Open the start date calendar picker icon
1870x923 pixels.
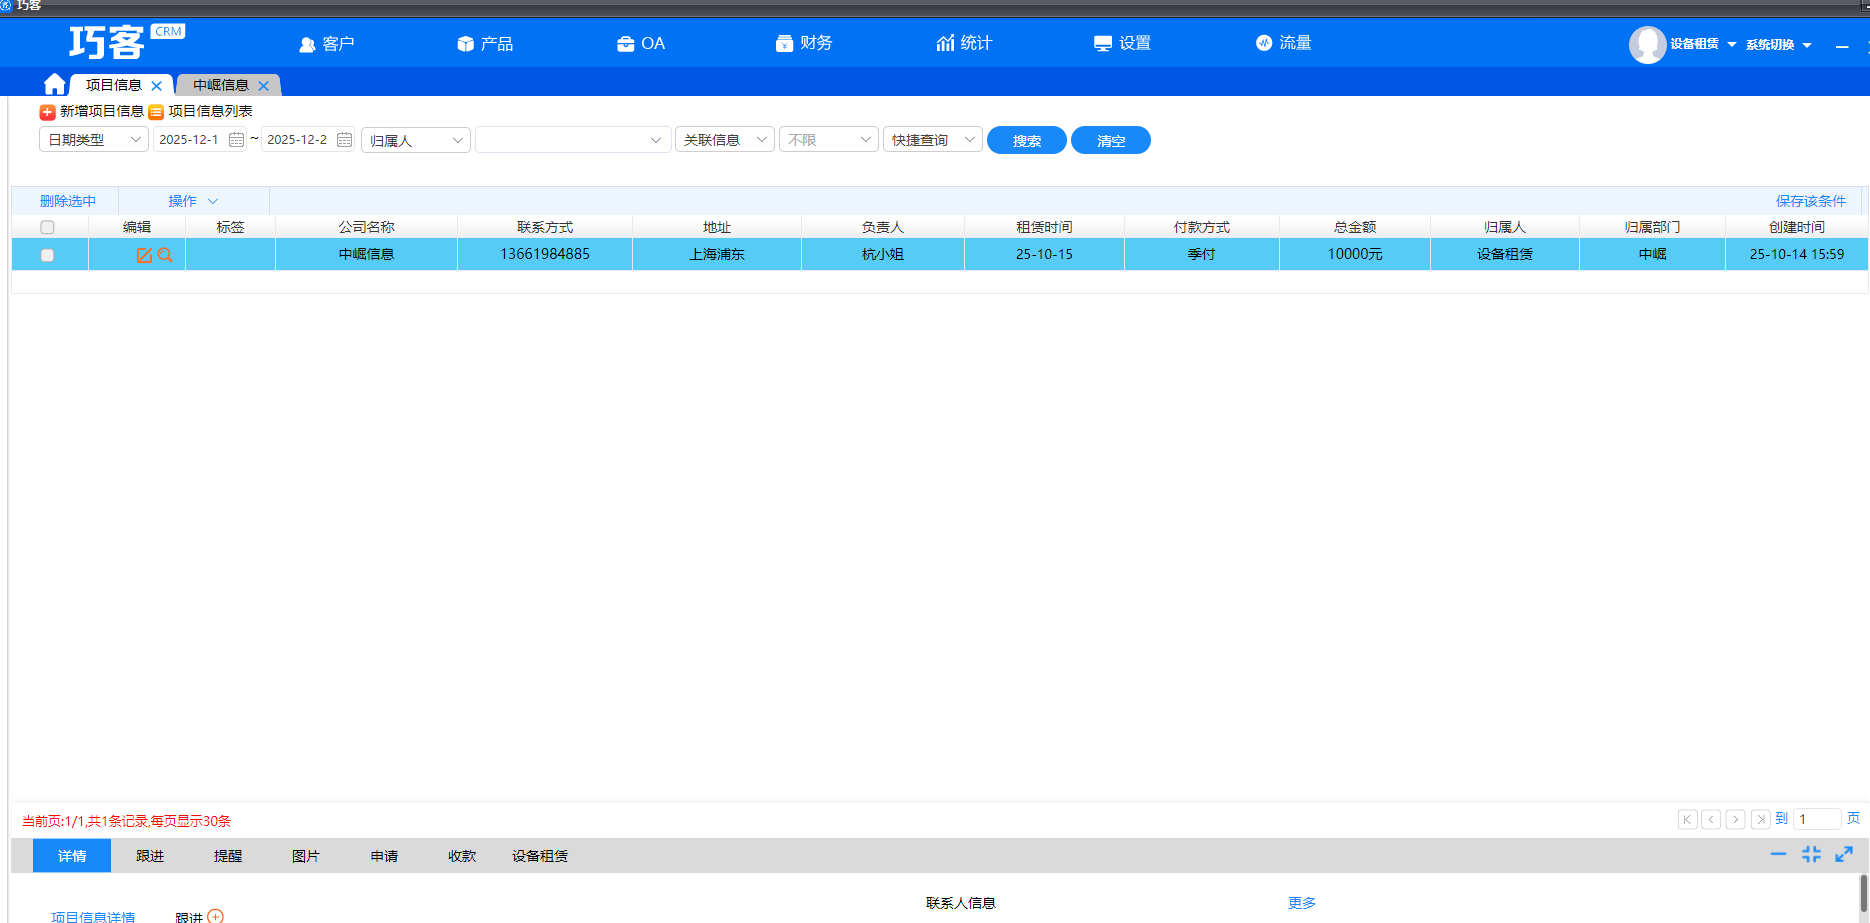click(x=236, y=140)
